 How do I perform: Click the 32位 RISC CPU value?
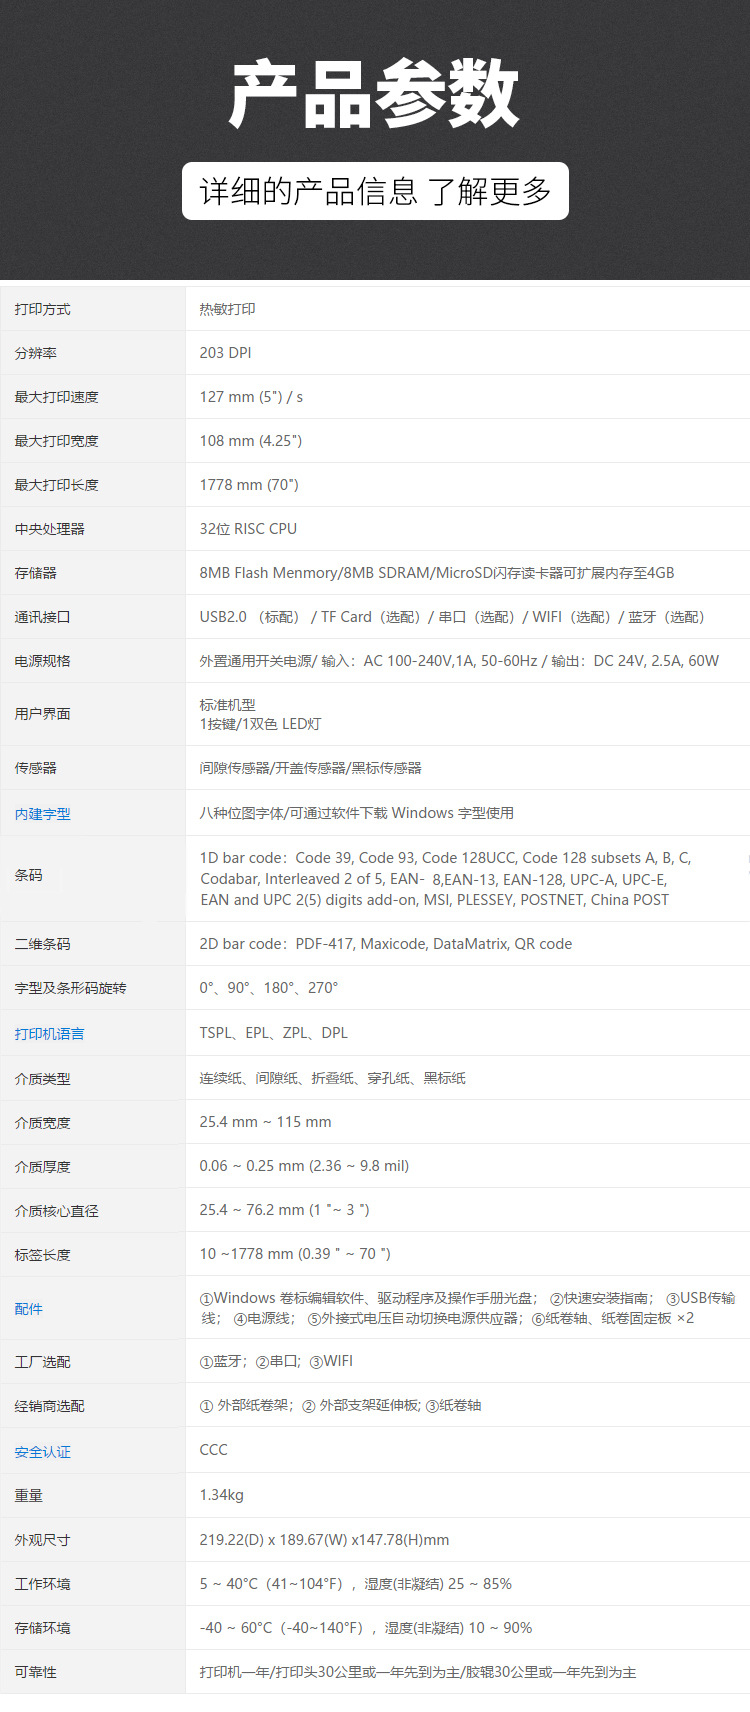coord(248,529)
